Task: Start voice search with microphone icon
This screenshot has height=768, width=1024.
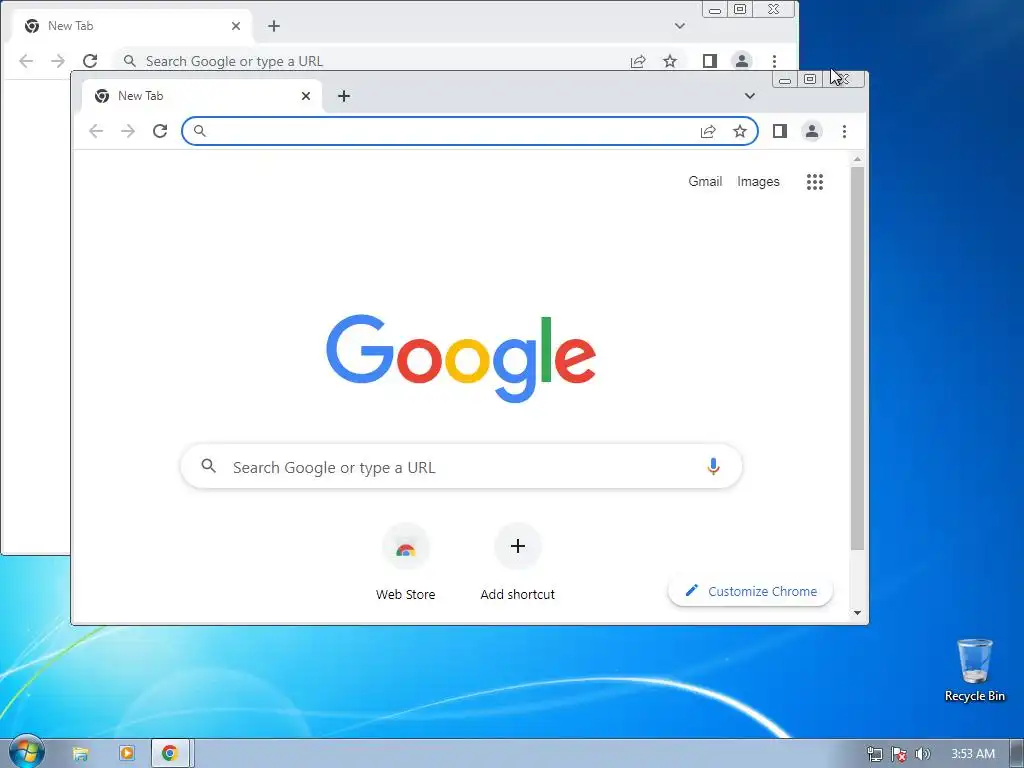Action: (x=713, y=466)
